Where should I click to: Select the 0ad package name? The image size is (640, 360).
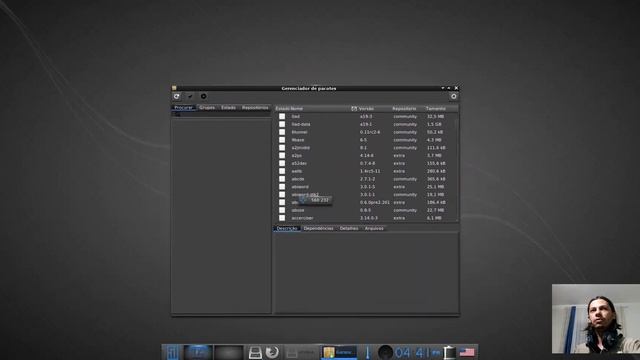pyautogui.click(x=296, y=117)
